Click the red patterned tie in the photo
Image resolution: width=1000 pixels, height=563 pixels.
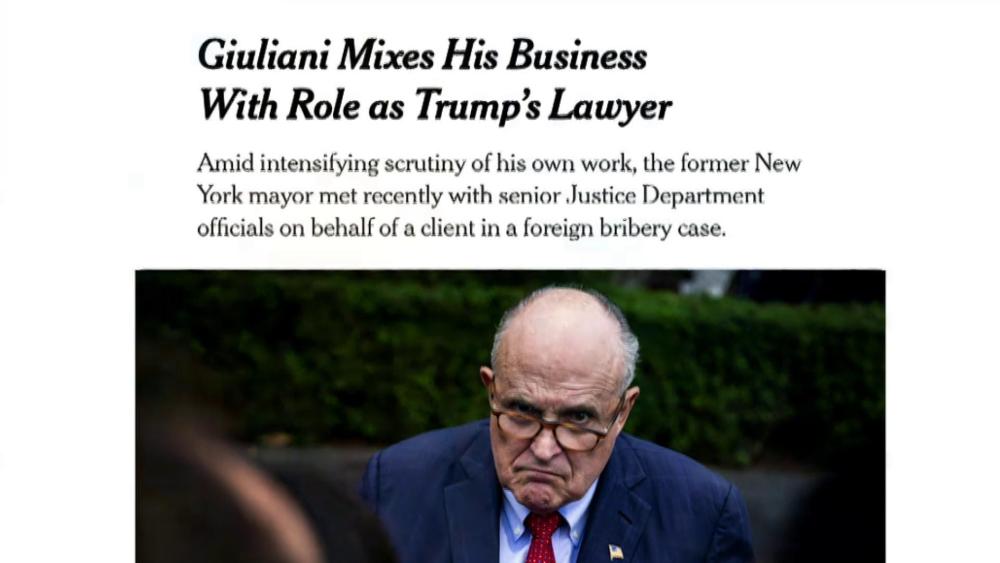coord(542,537)
